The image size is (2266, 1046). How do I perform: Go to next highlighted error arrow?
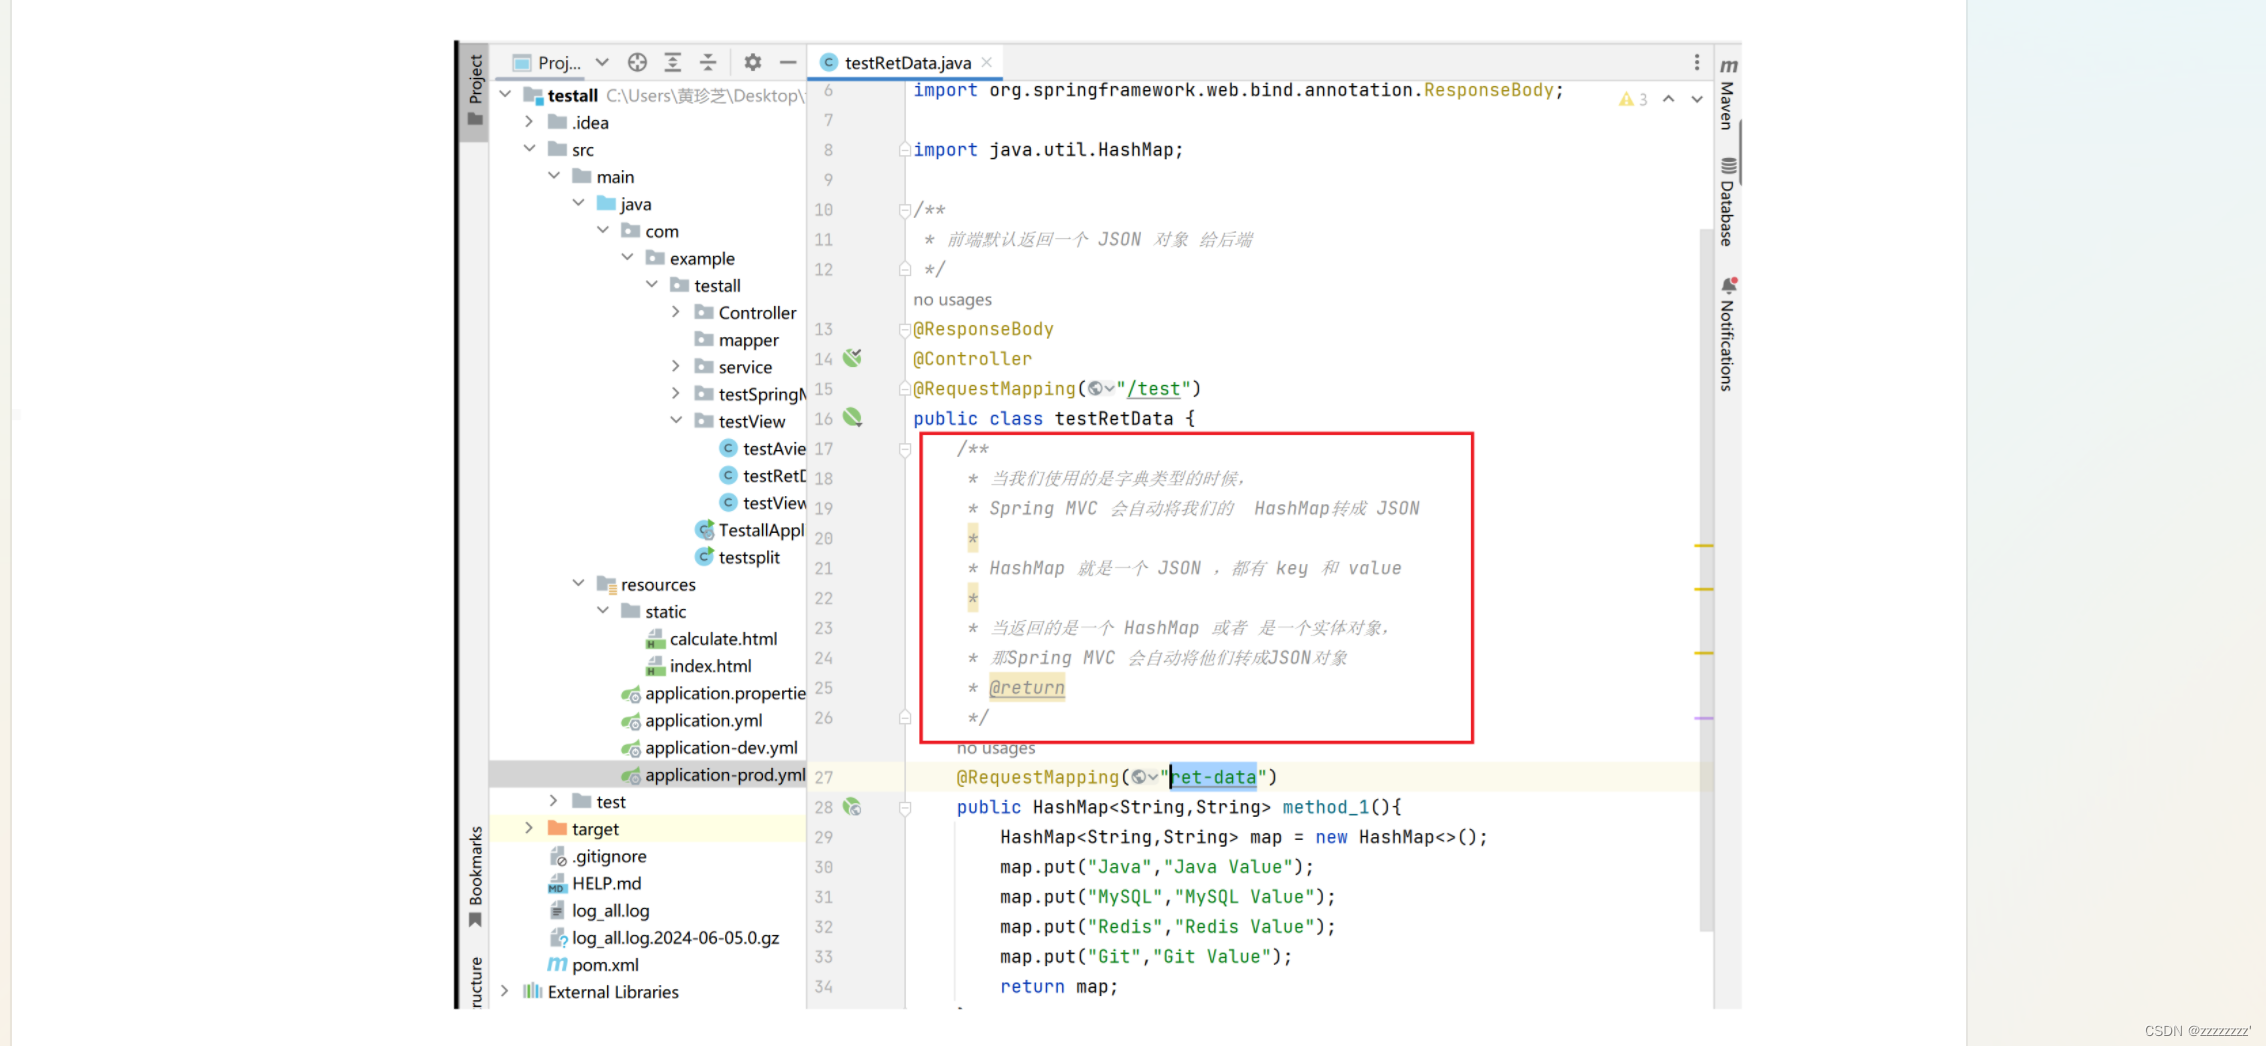click(1697, 99)
